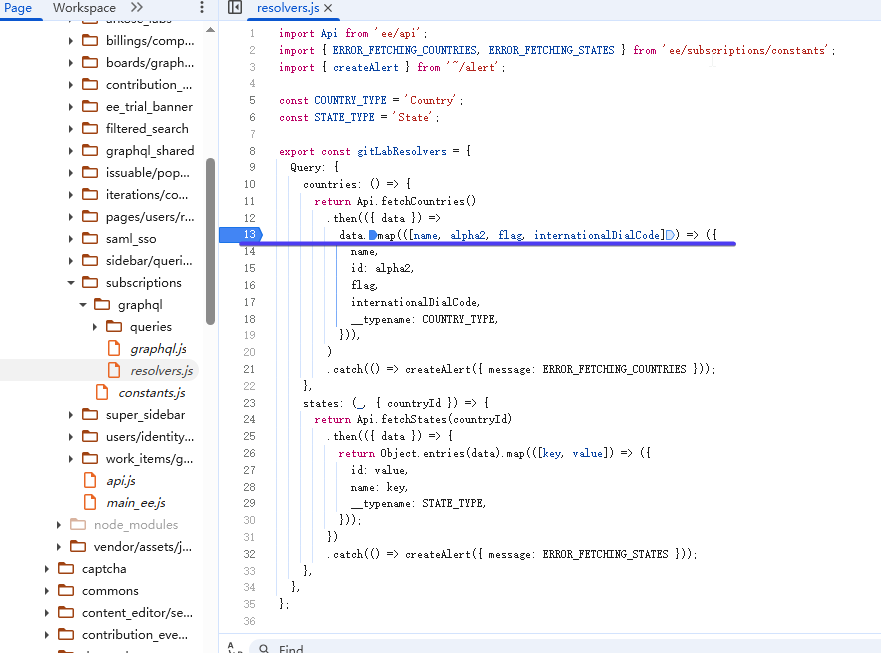
Task: Open main_ee.js file in the tree
Action: click(x=135, y=503)
